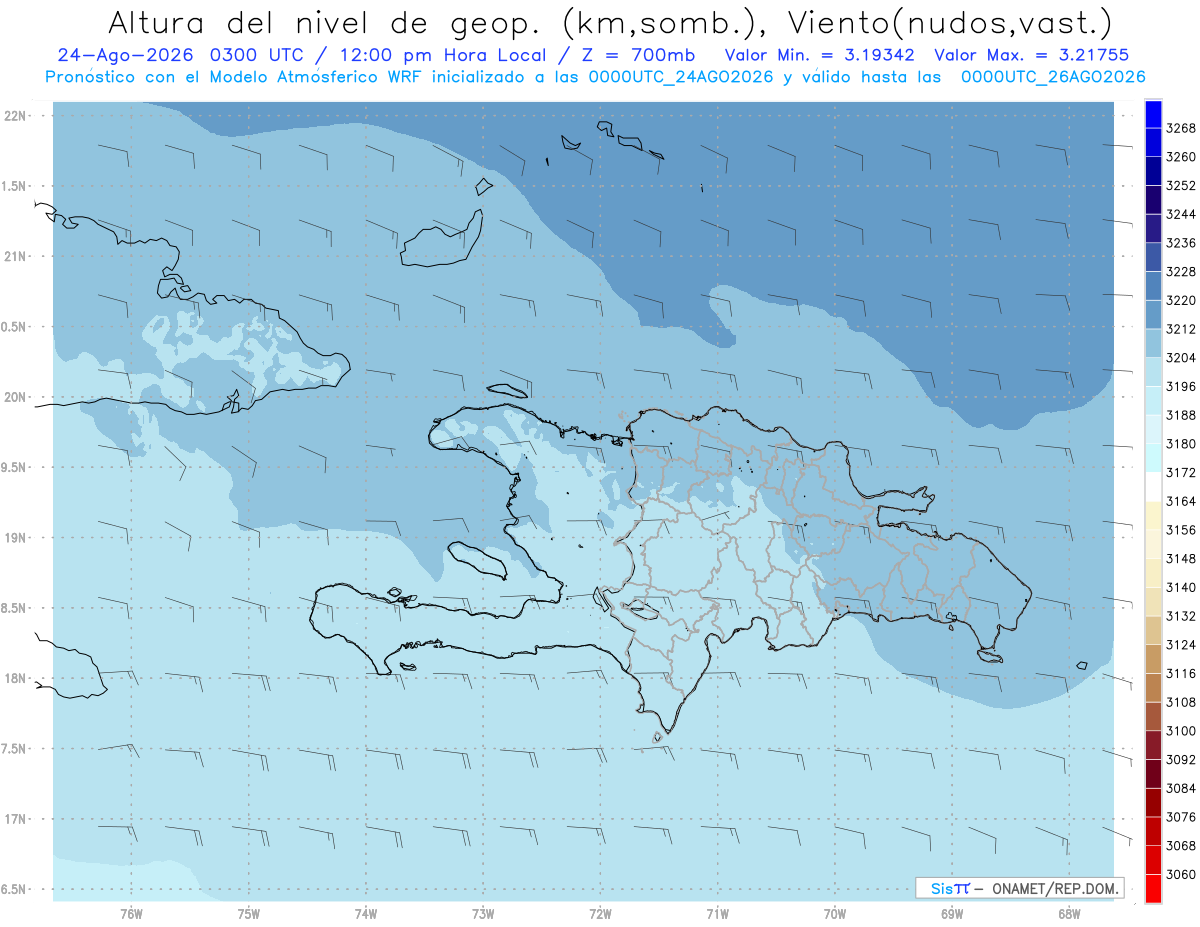
Task: Click the '9.5N' latitude label
Action: (x=15, y=468)
